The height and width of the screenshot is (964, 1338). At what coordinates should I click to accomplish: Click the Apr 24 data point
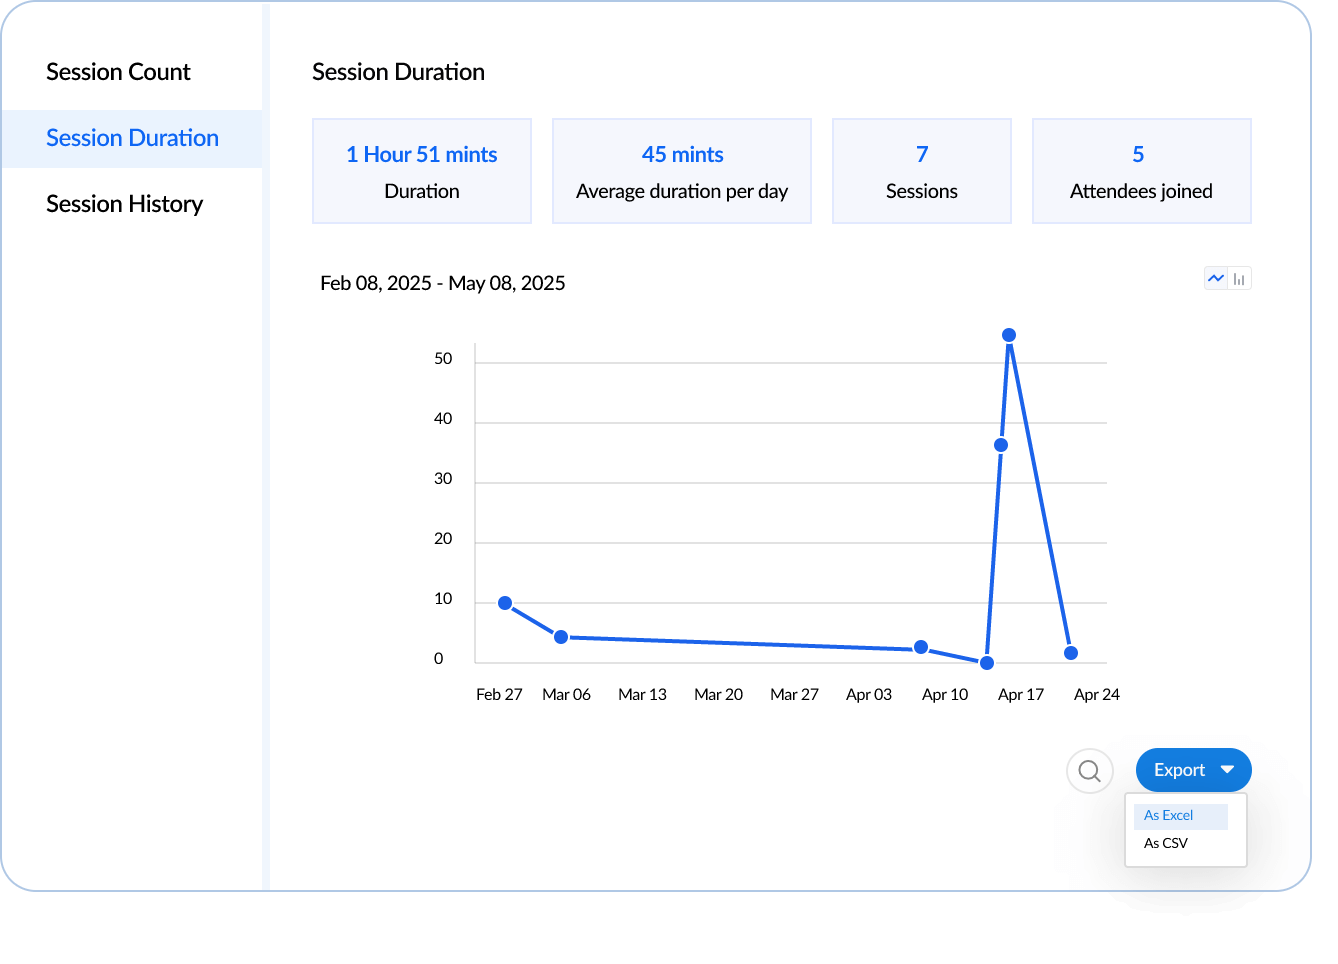[x=1070, y=652]
